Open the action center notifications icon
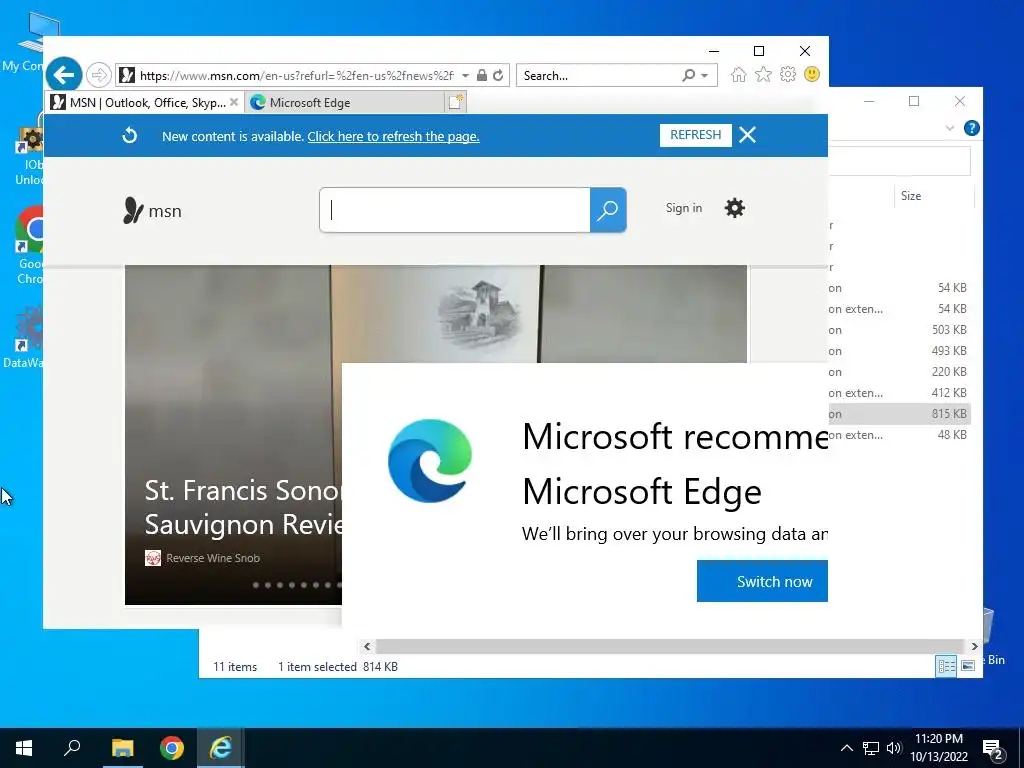This screenshot has width=1024, height=768. click(x=993, y=748)
